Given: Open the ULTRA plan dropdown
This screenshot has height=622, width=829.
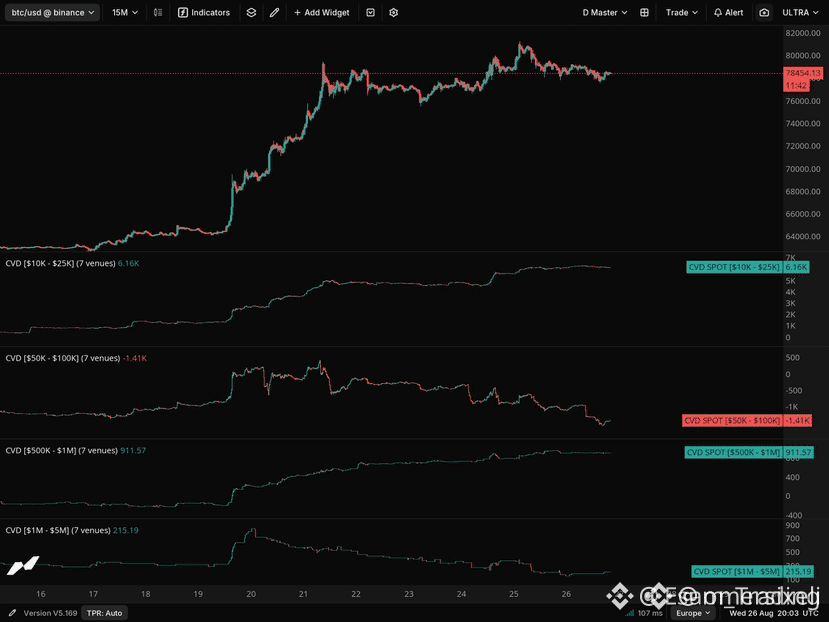Looking at the screenshot, I should (x=800, y=12).
